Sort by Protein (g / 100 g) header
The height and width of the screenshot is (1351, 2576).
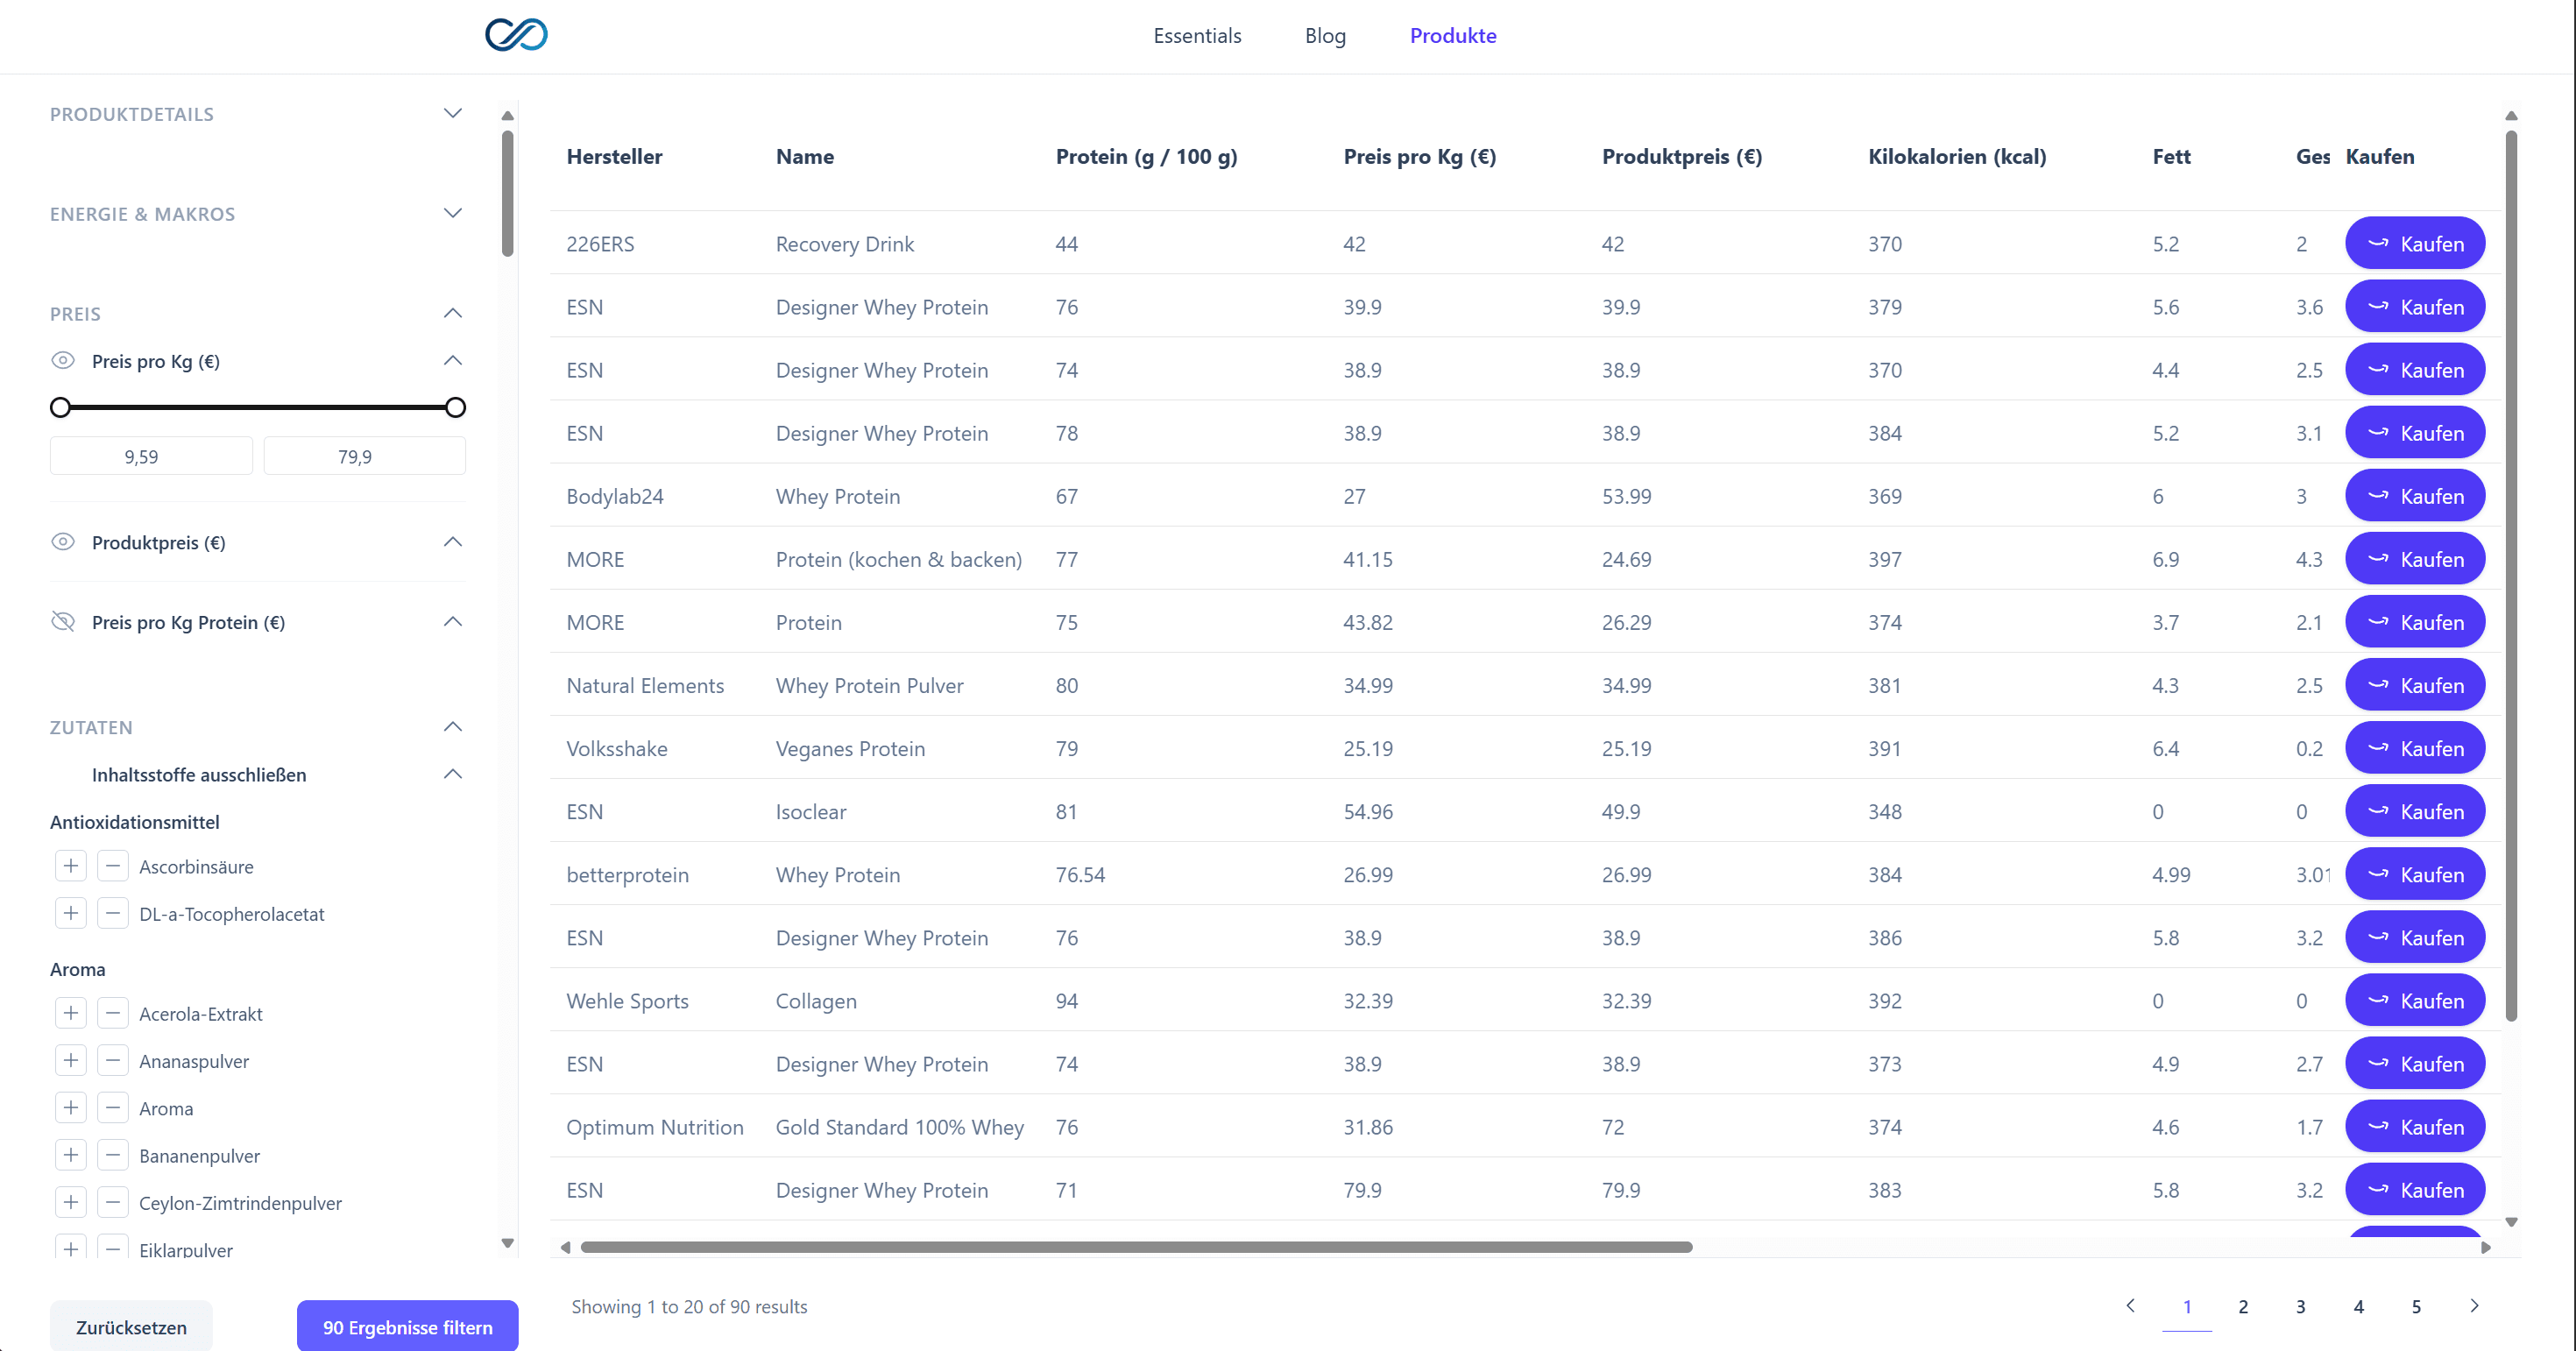click(1146, 156)
